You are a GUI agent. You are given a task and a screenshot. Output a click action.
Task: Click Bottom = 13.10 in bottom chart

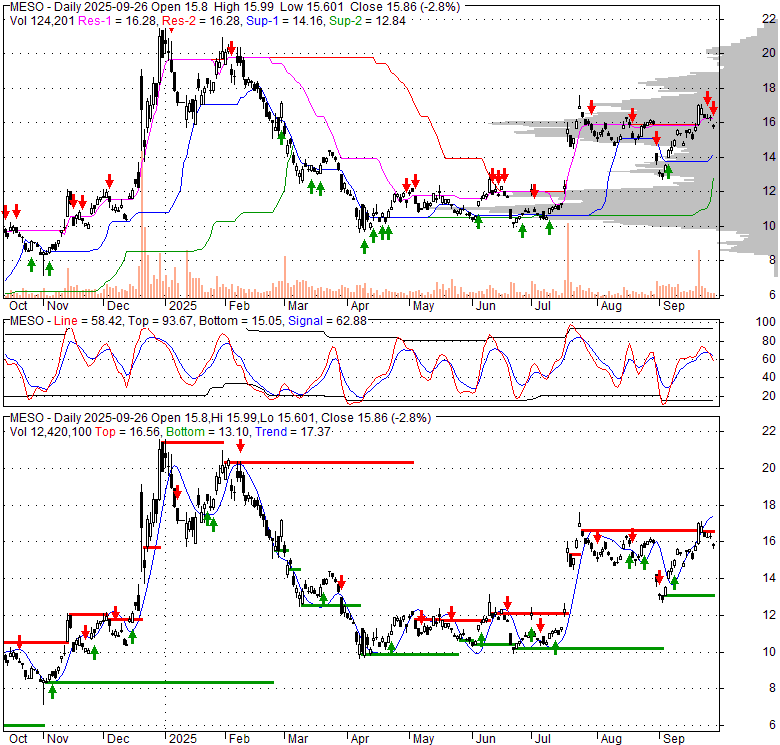pyautogui.click(x=208, y=432)
